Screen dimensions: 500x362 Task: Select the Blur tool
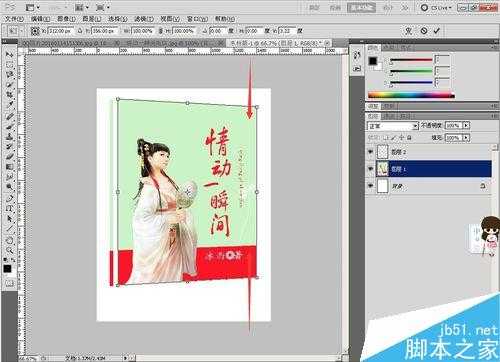pos(9,177)
